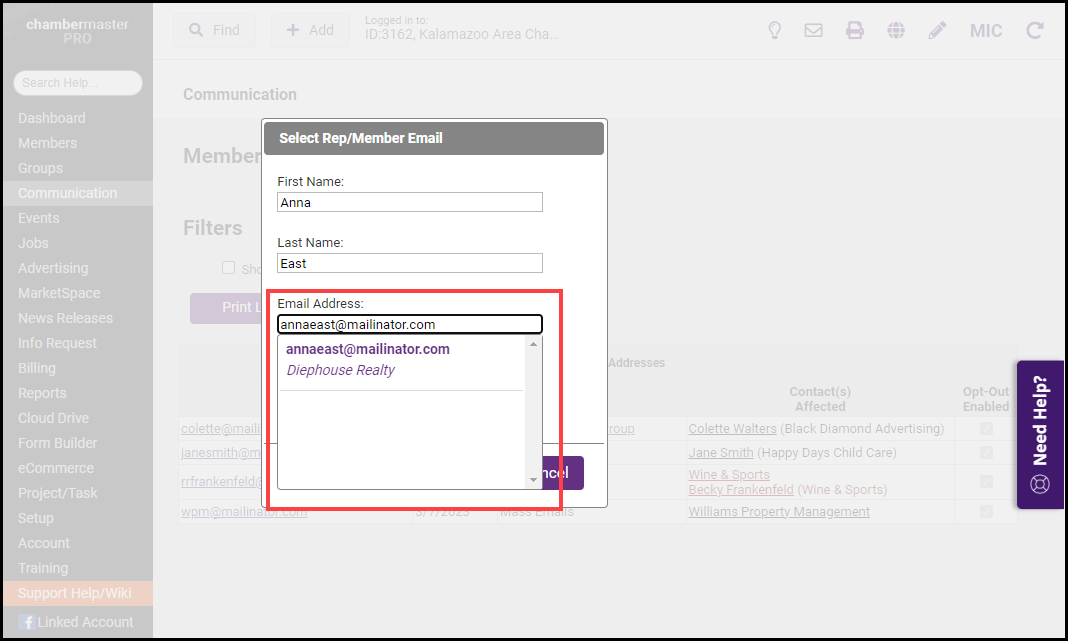Click the refresh arrow icon
Viewport: 1068px width, 641px height.
[1035, 30]
